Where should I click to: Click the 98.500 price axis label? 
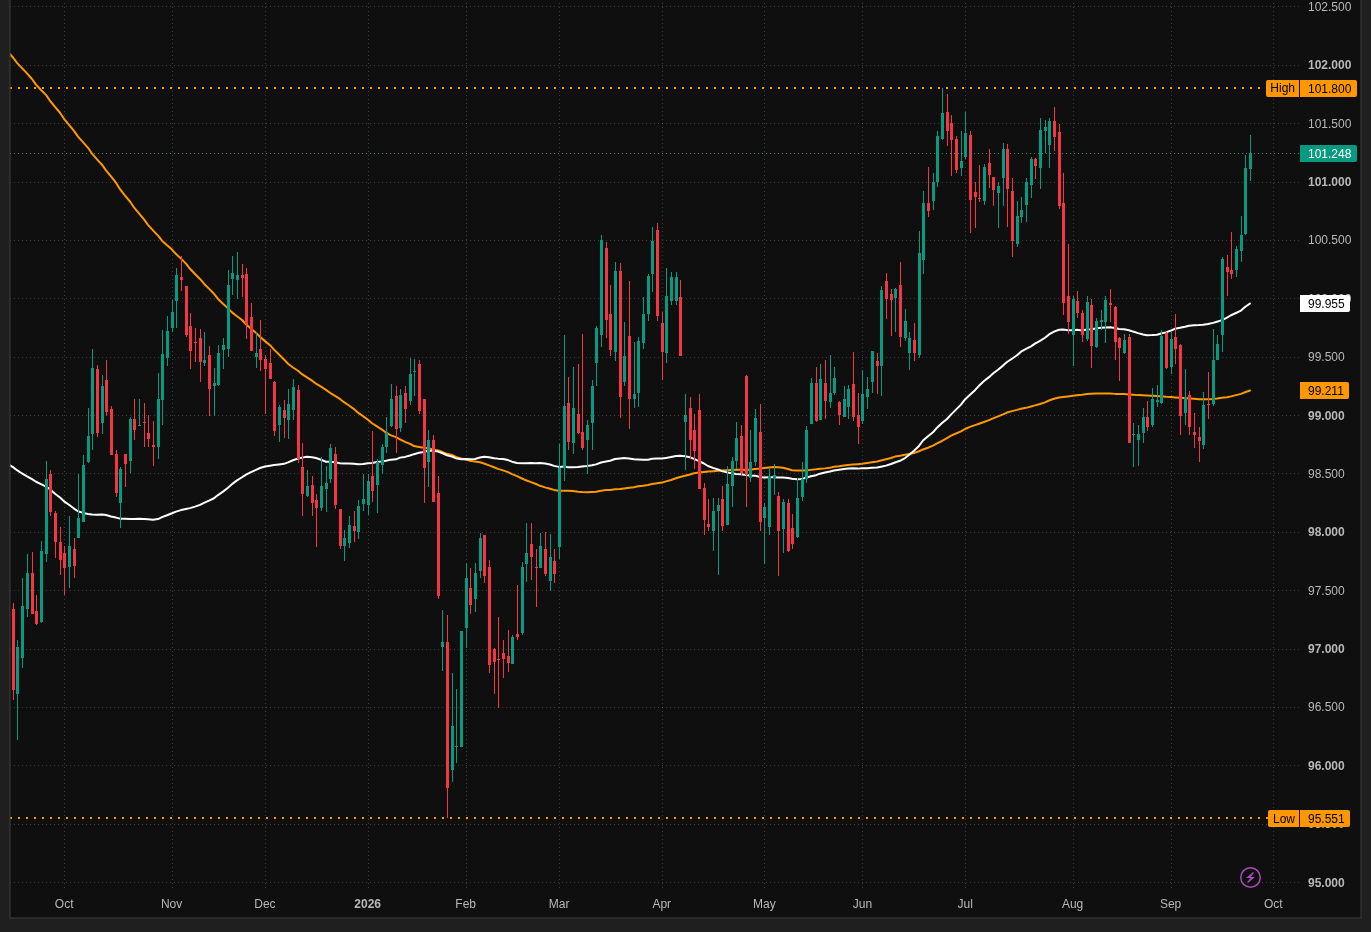1326,474
